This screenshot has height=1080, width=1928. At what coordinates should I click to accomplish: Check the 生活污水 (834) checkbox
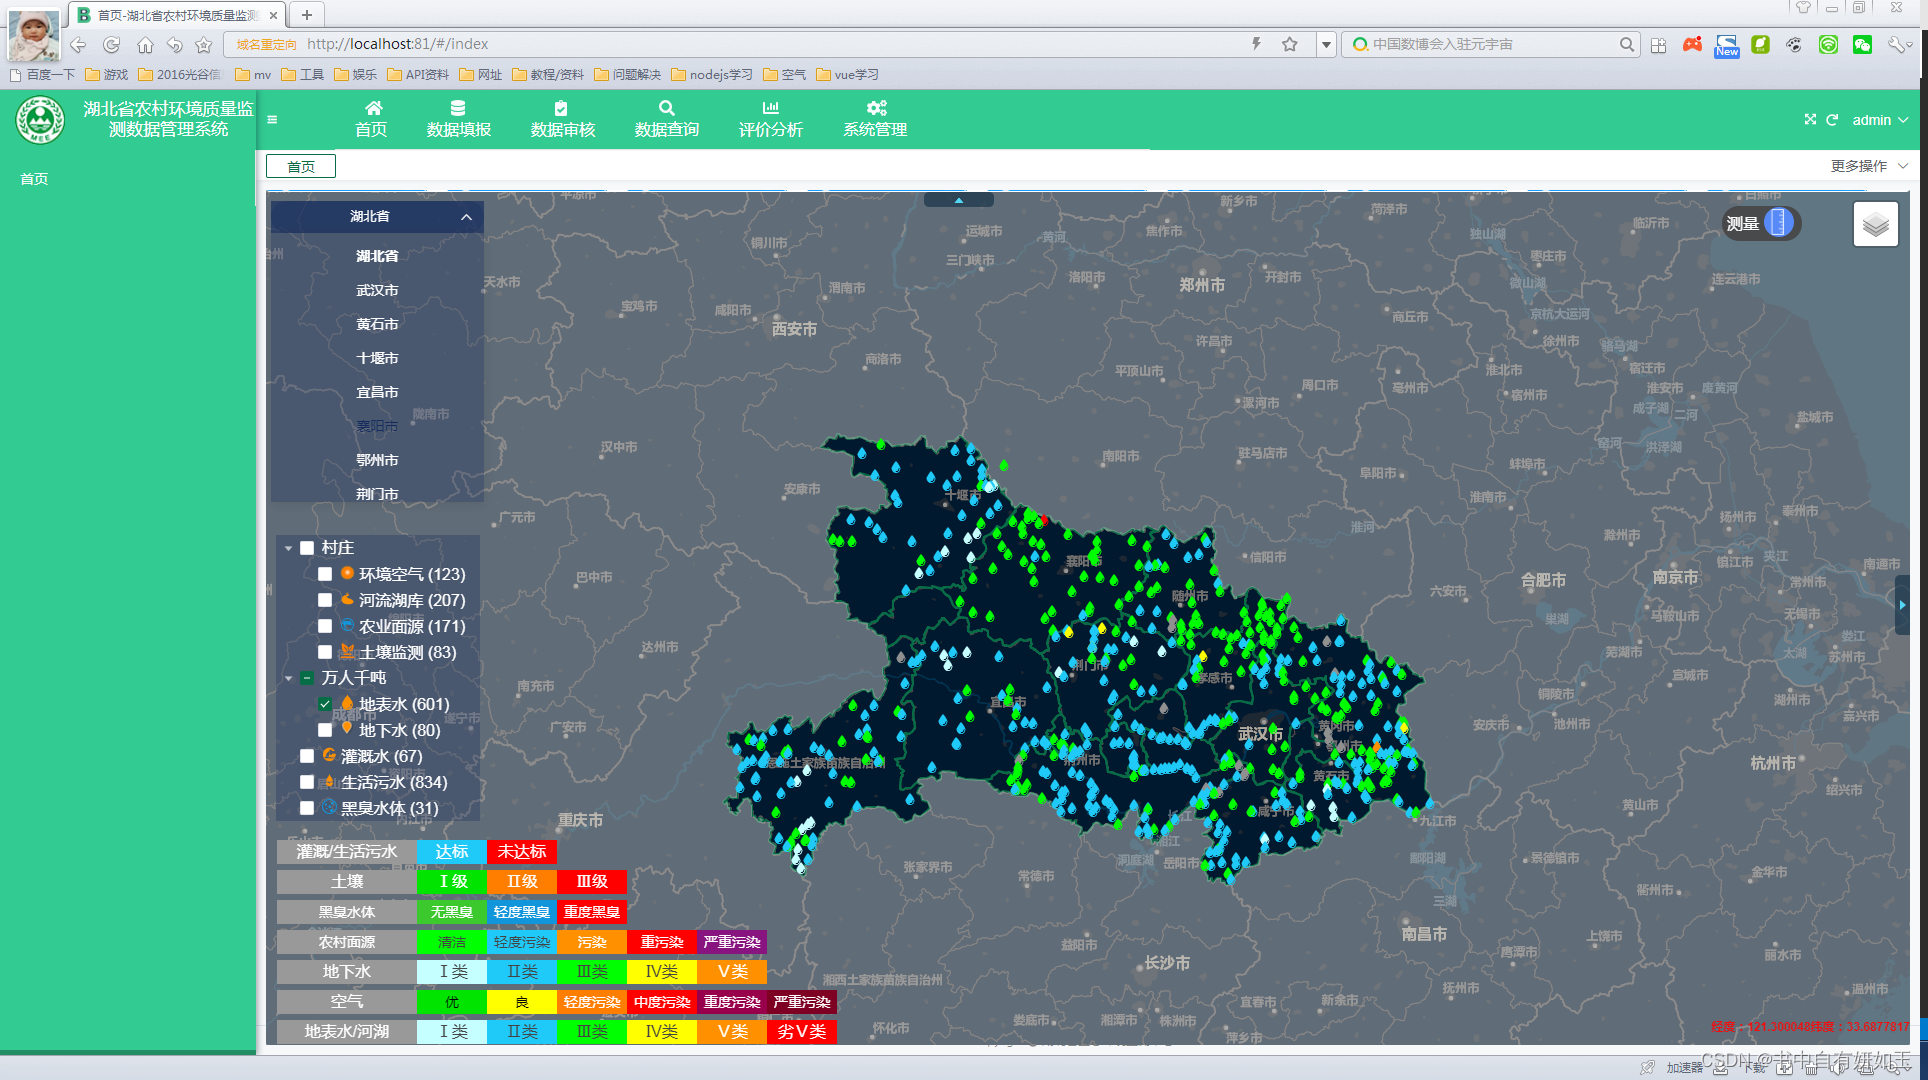pyautogui.click(x=307, y=782)
